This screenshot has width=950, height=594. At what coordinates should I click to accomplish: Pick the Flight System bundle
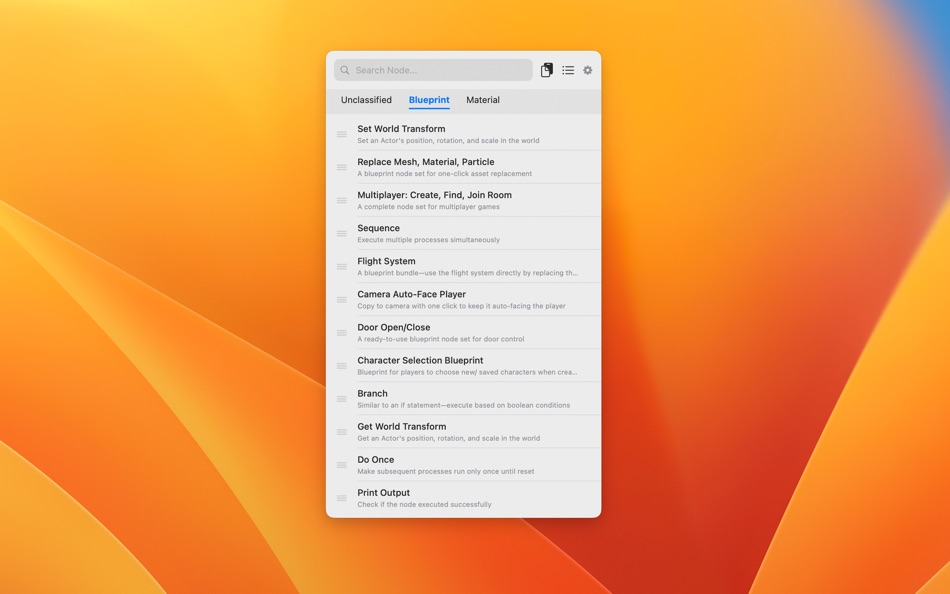pyautogui.click(x=463, y=266)
